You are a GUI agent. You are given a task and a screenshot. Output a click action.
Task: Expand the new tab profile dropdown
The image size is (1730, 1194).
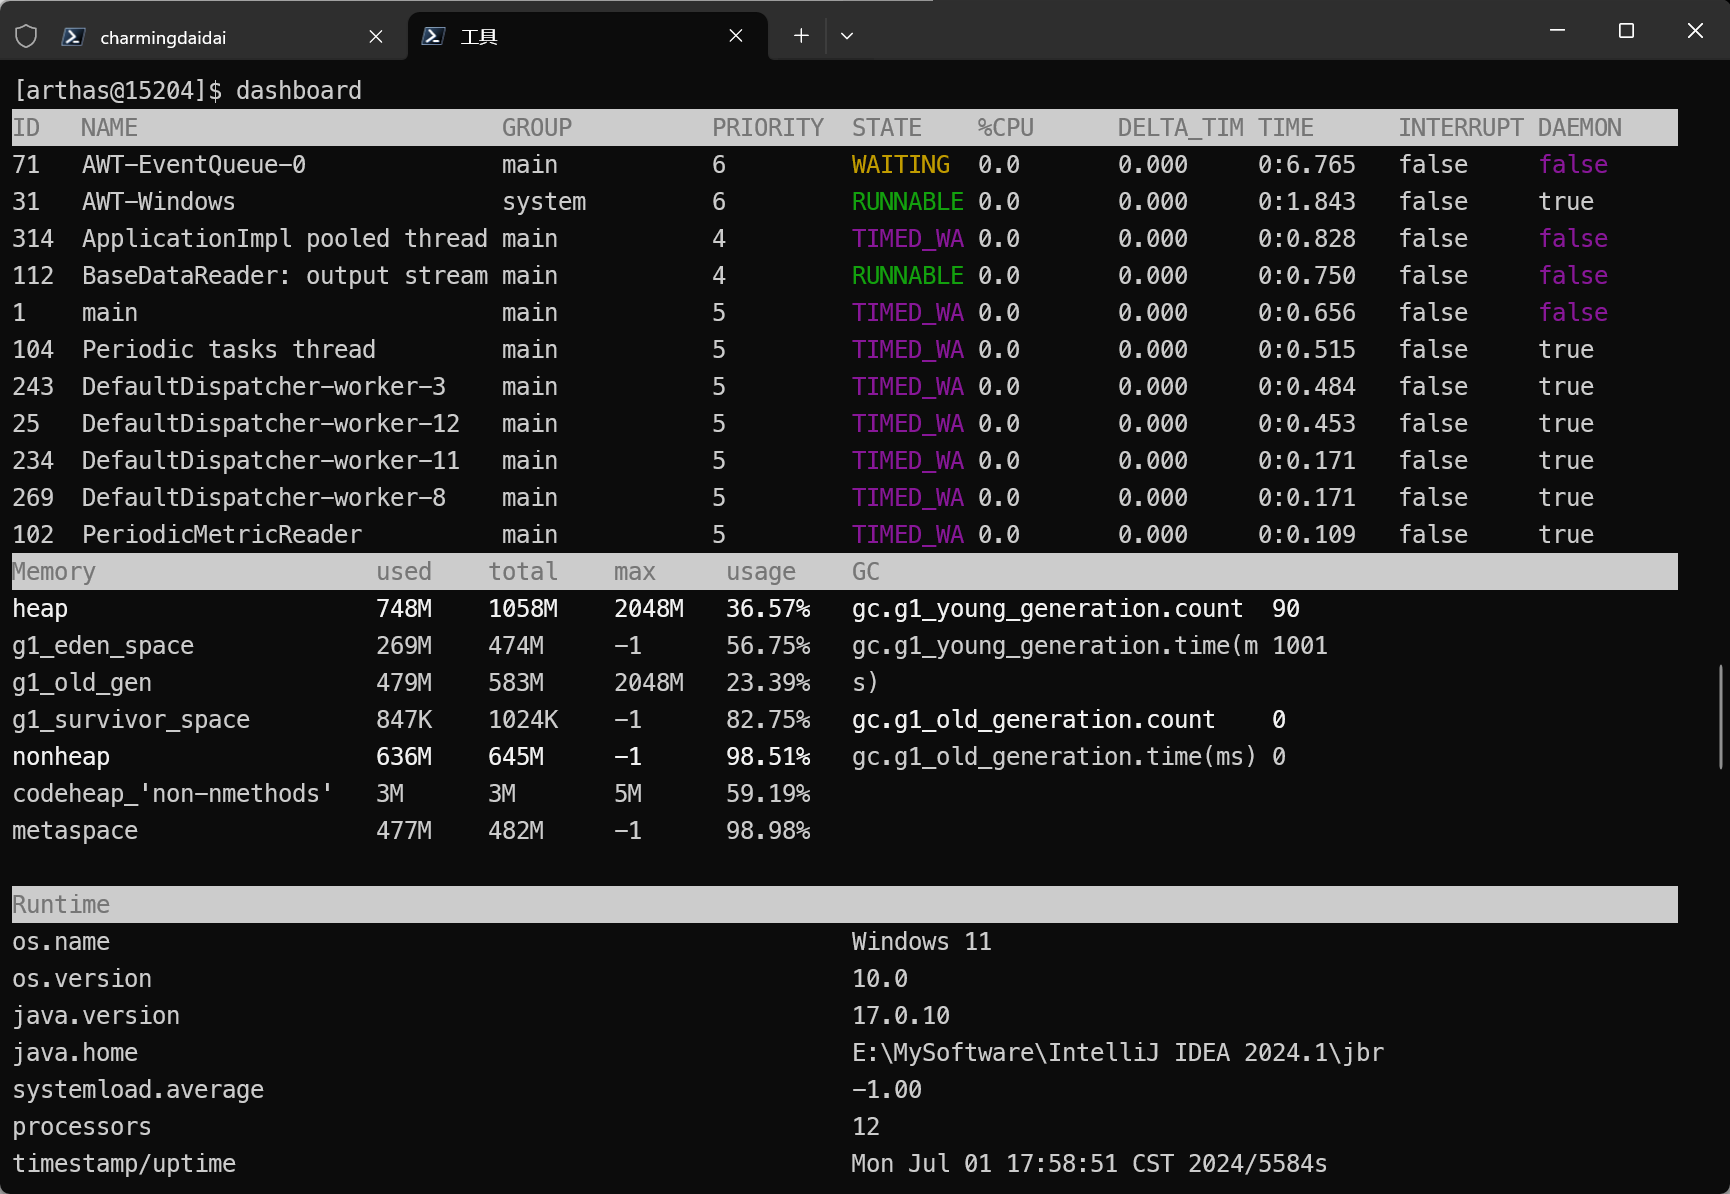[x=847, y=36]
